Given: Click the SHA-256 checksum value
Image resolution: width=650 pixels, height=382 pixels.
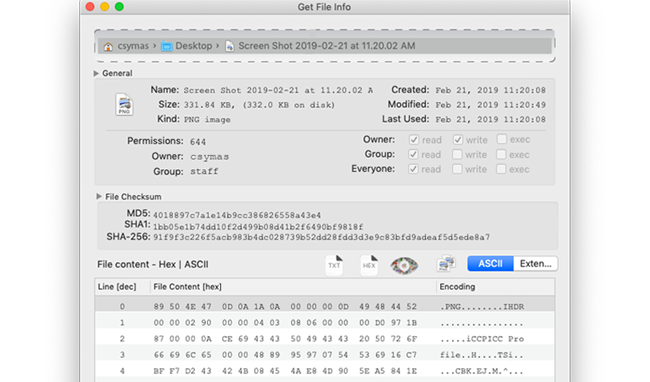Looking at the screenshot, I should pos(321,237).
